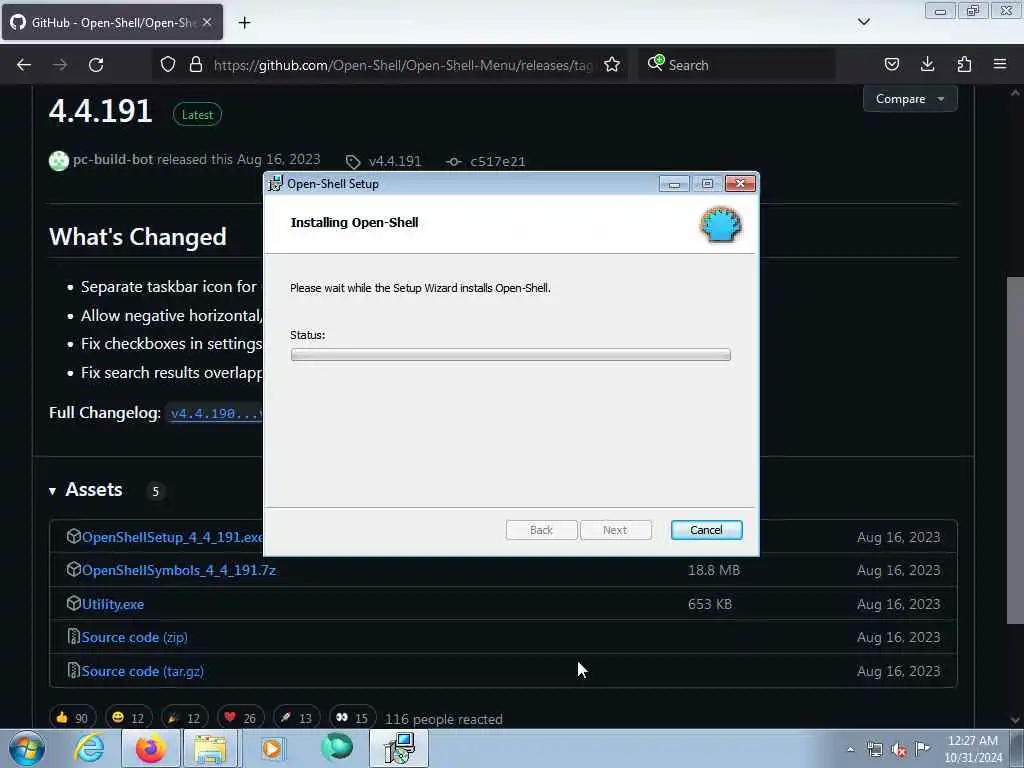Open Windows Explorer from taskbar
The image size is (1024, 768).
click(210, 749)
